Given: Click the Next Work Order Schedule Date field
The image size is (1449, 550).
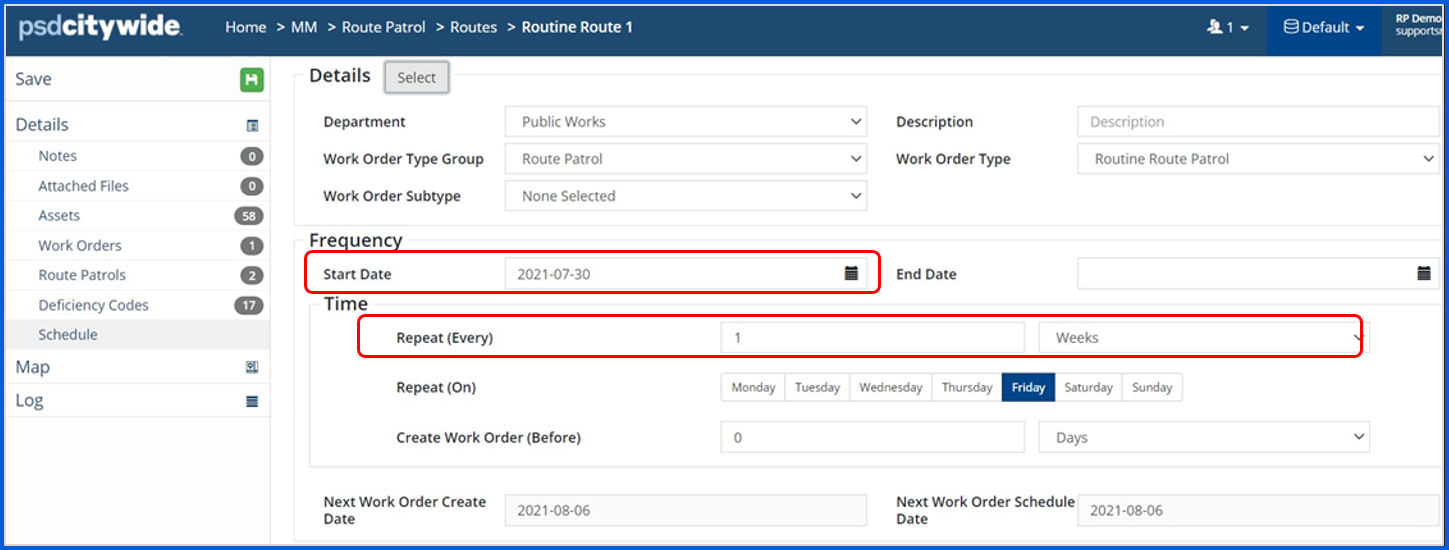Looking at the screenshot, I should point(1258,510).
